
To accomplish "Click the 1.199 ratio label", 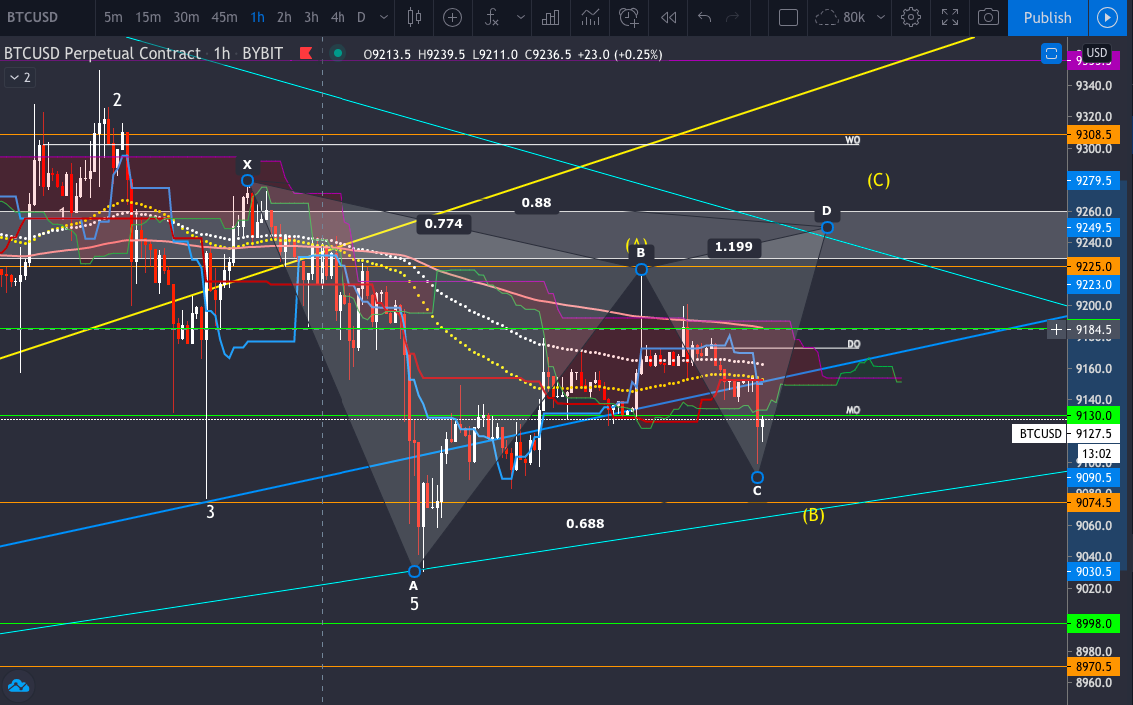I will tap(733, 247).
